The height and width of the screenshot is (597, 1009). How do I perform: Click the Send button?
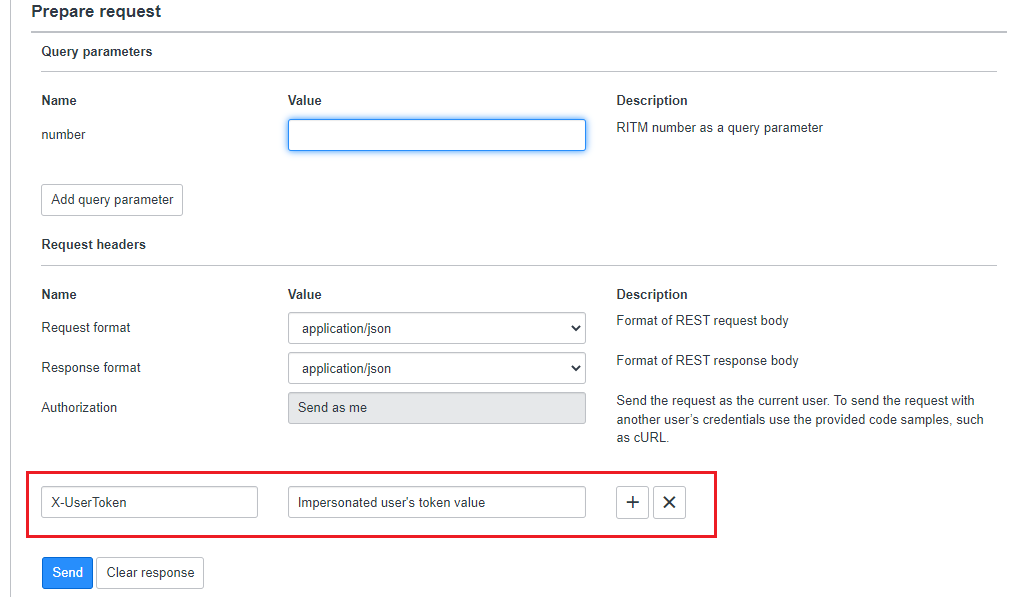click(68, 573)
